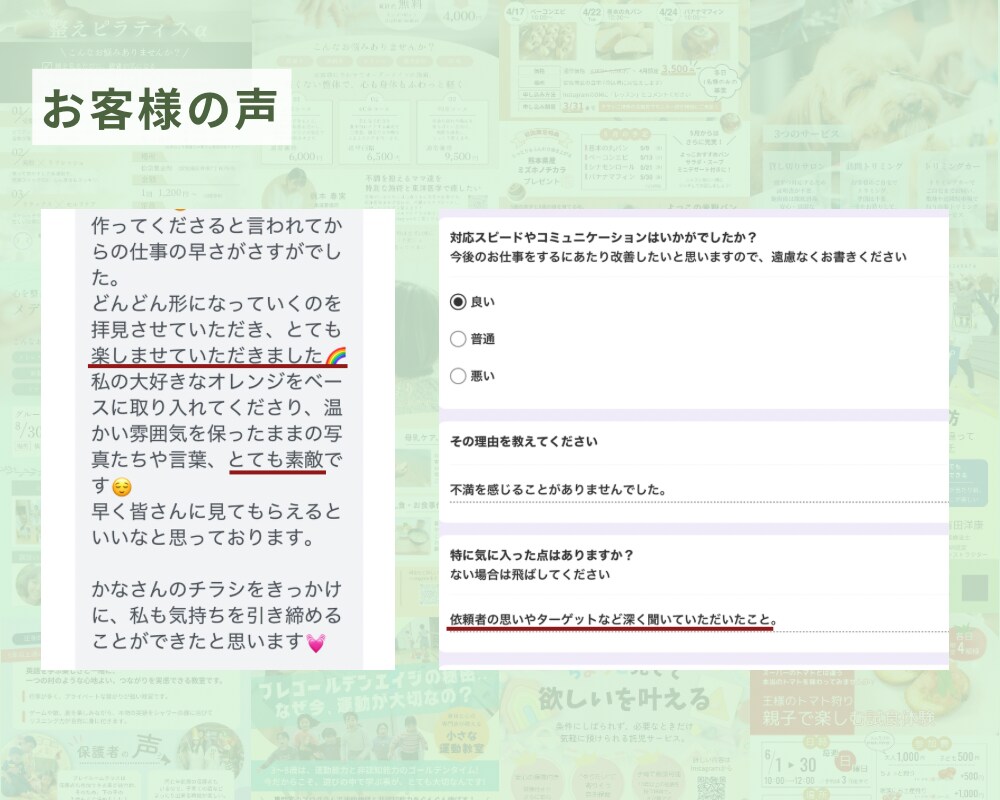Click the message line 私の大好きなオレンジをベー
The width and height of the screenshot is (1000, 800).
click(216, 381)
